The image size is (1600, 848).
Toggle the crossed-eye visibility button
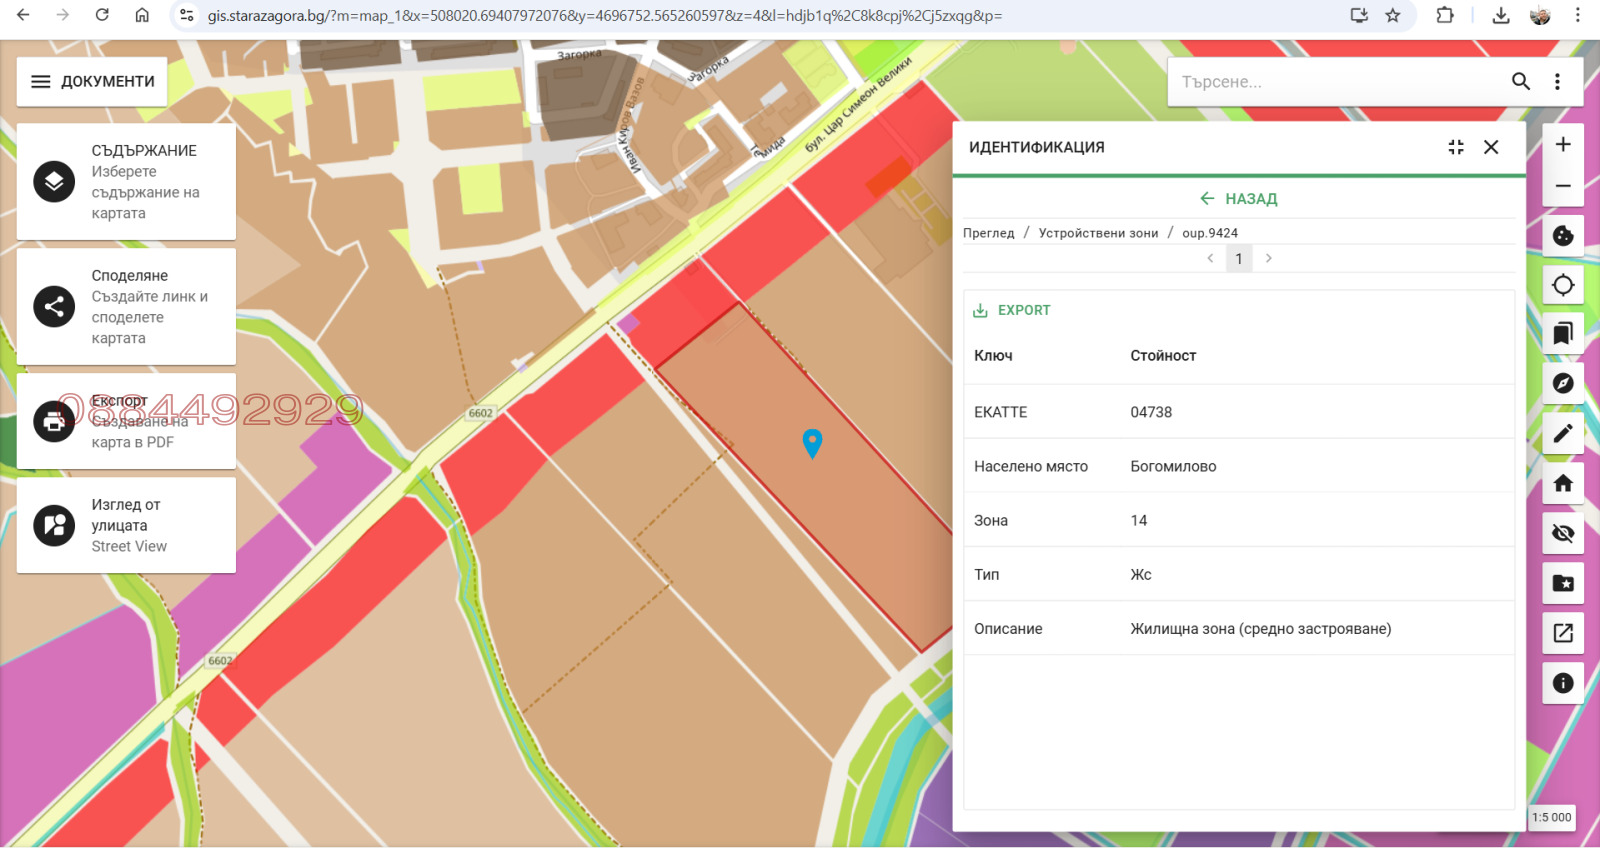point(1563,533)
